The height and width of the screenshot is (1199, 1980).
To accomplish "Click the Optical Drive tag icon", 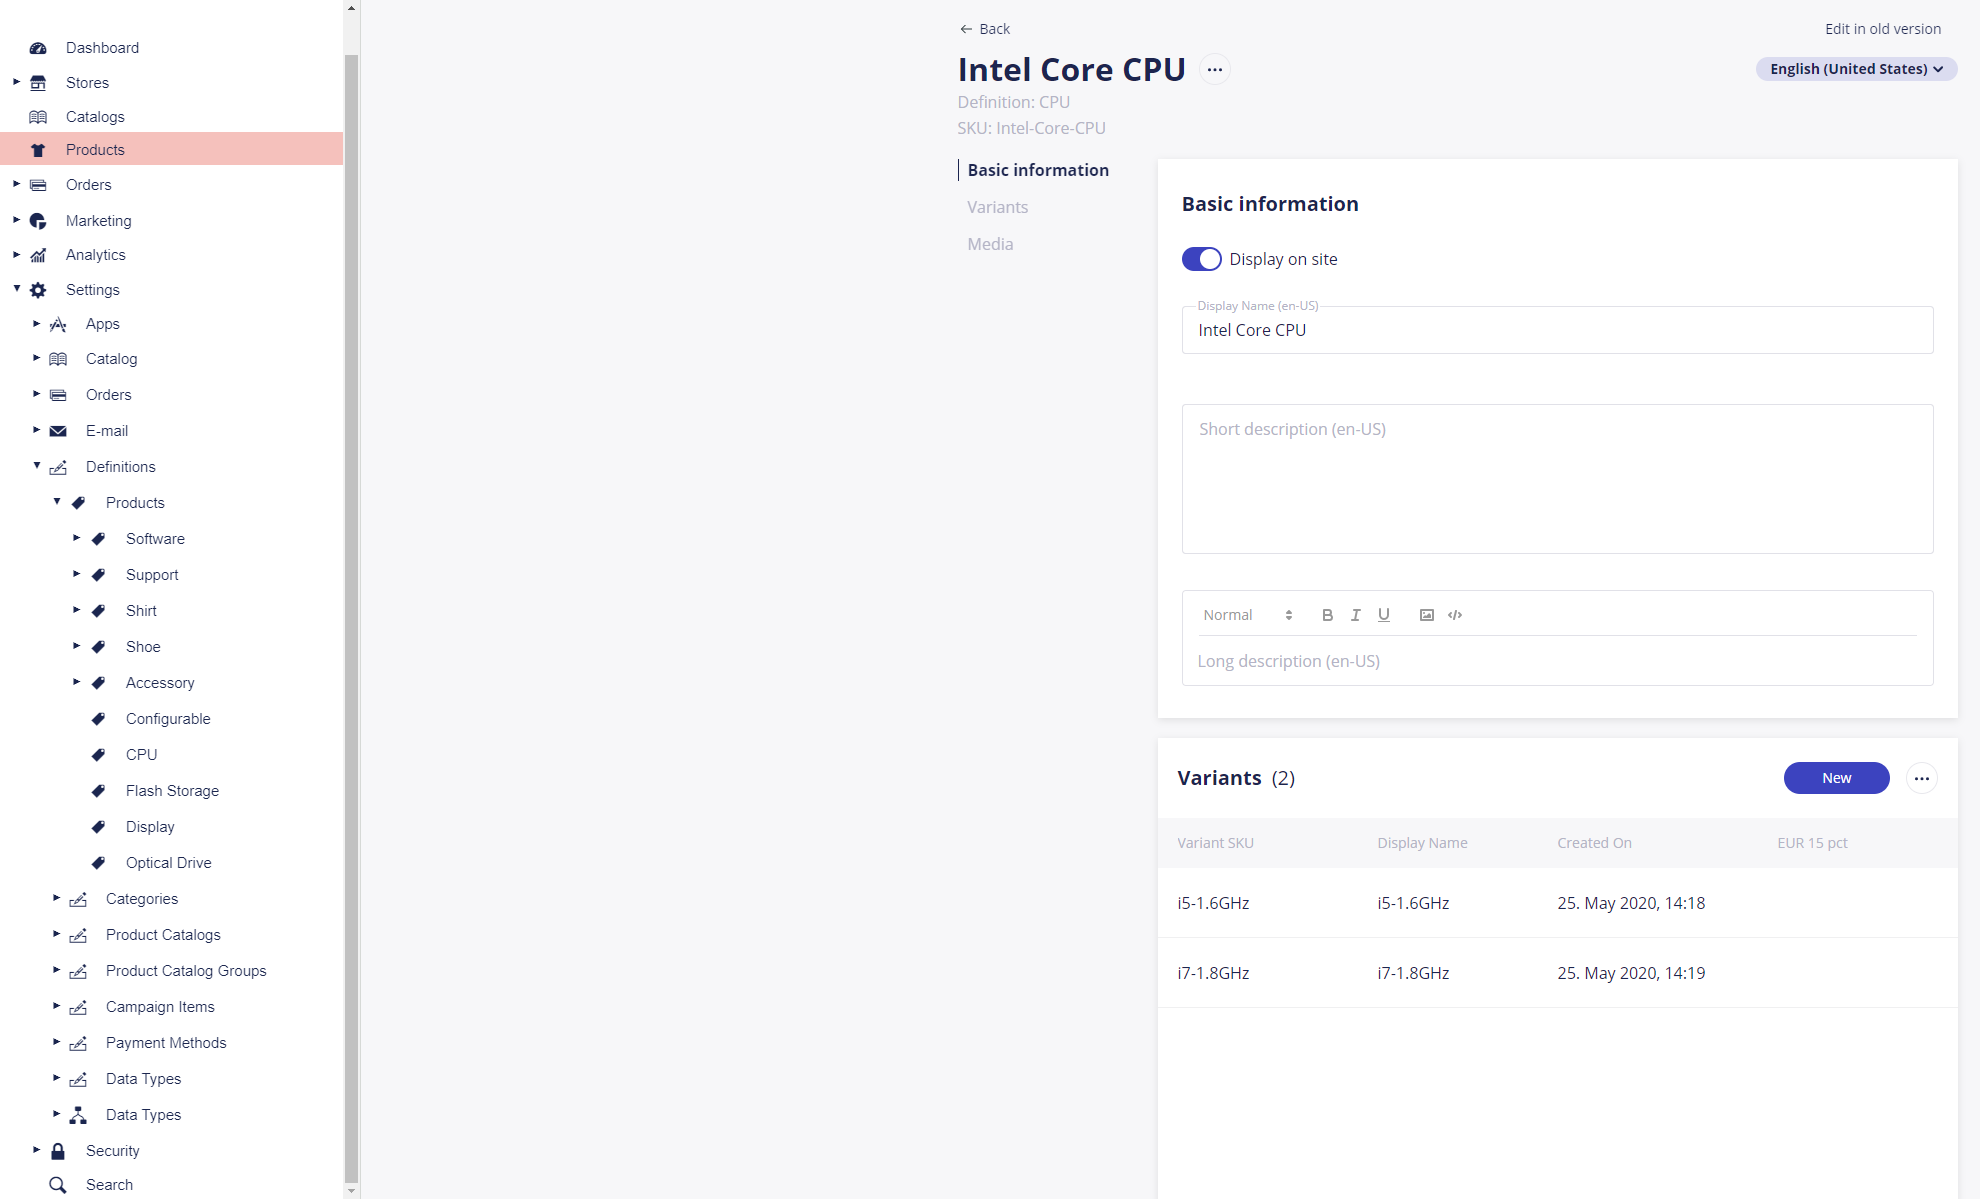I will click(98, 863).
